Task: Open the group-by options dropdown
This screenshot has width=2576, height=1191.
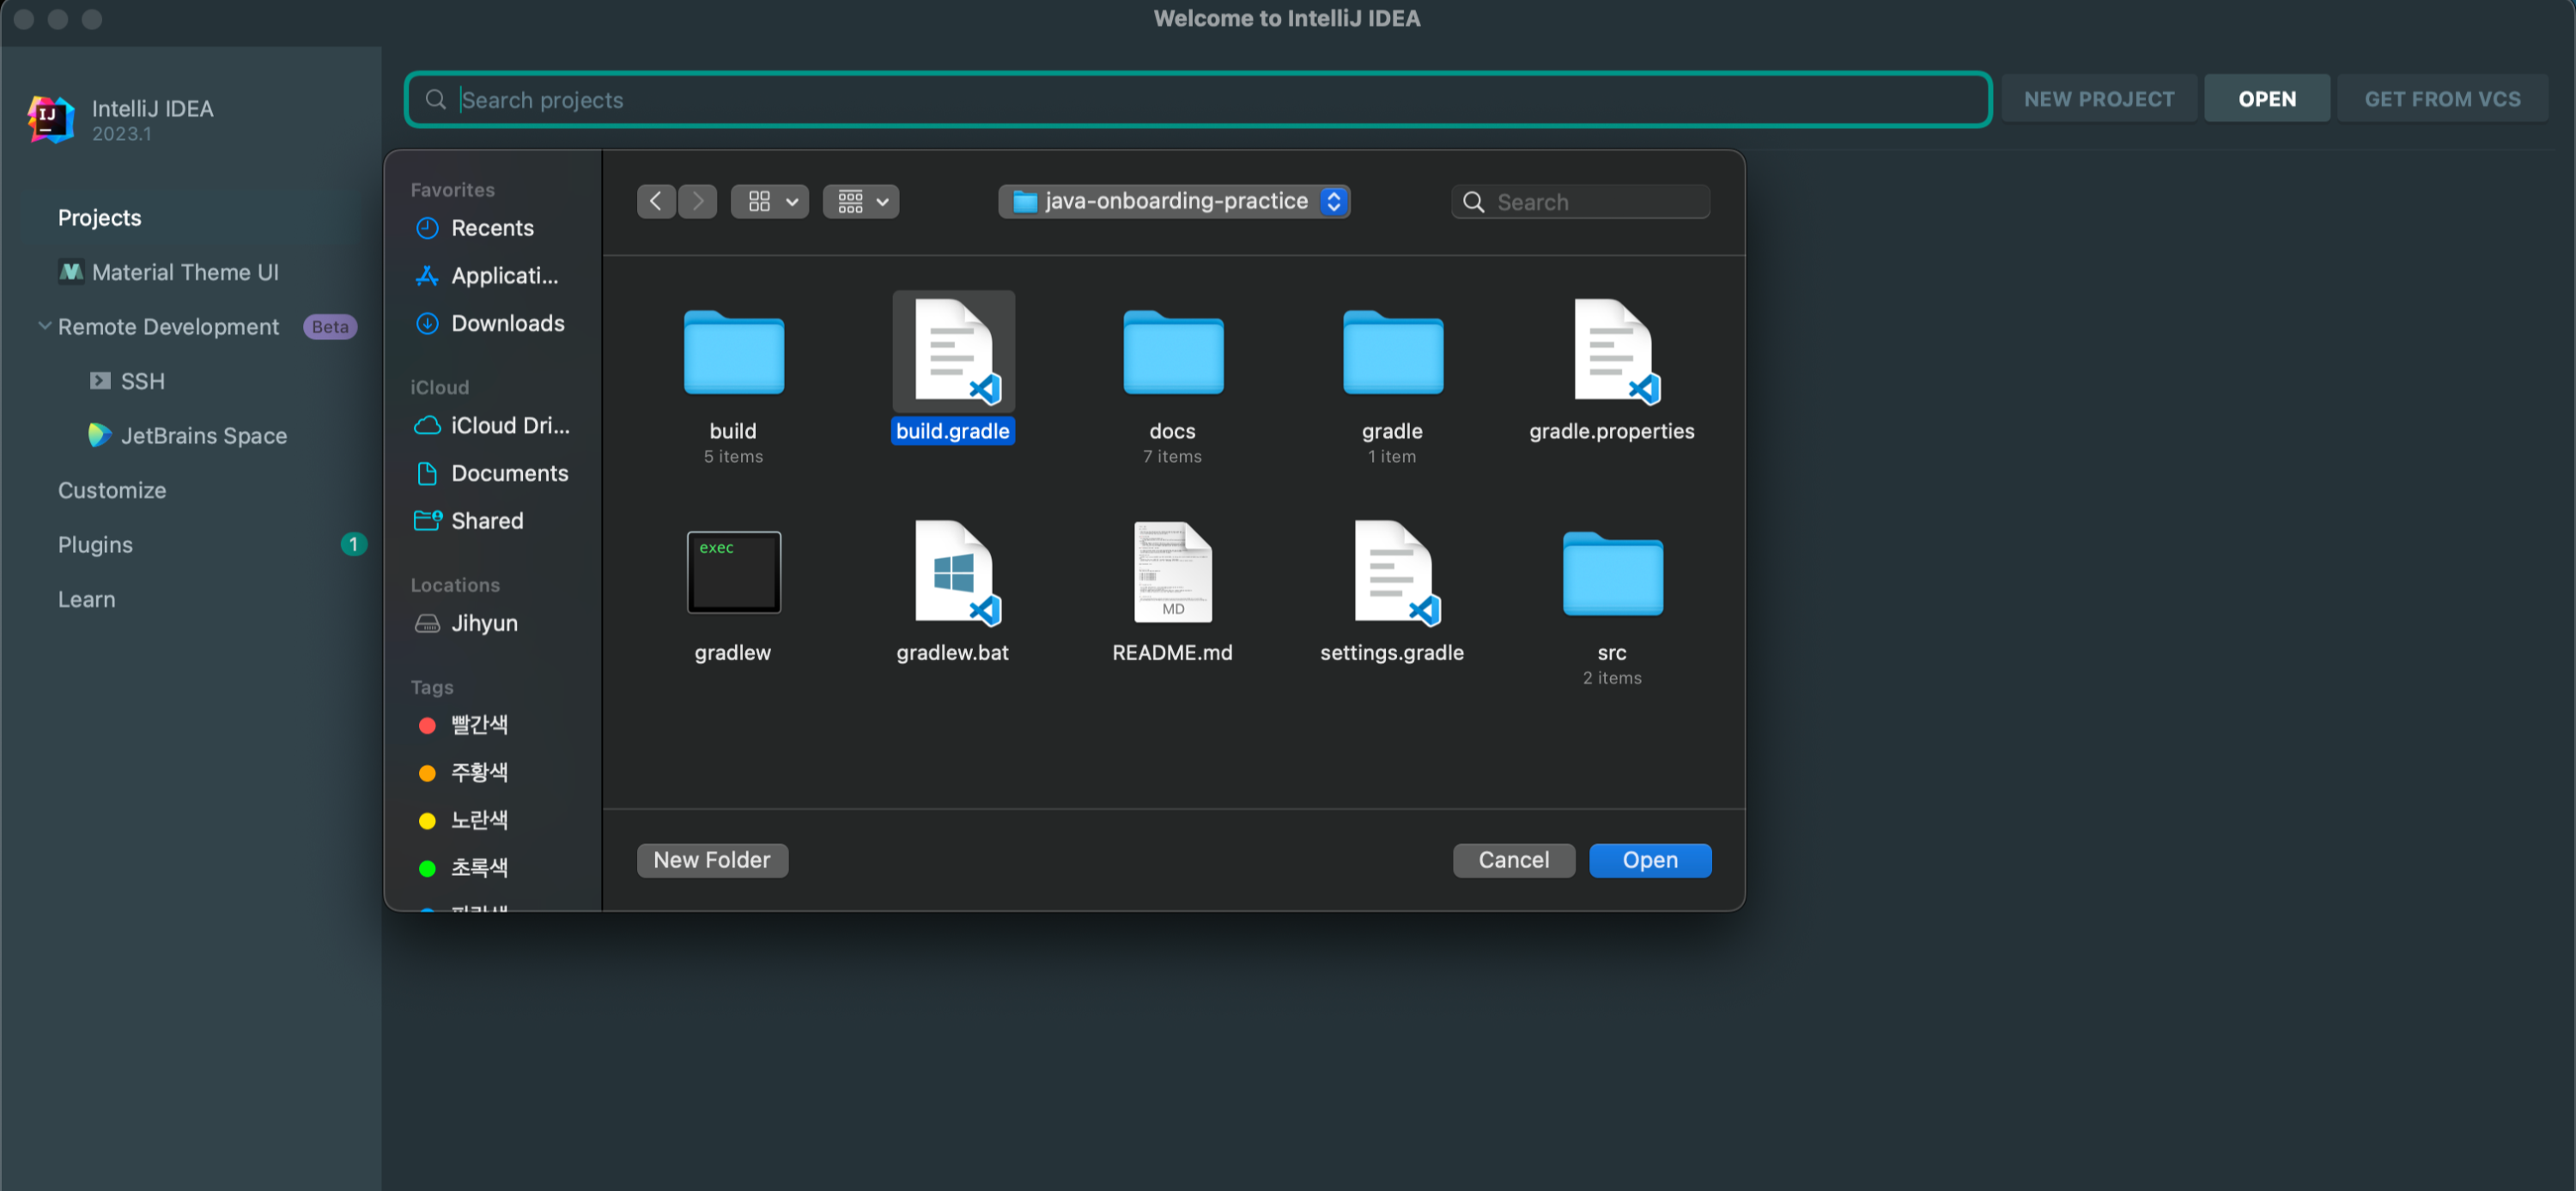Action: click(860, 201)
